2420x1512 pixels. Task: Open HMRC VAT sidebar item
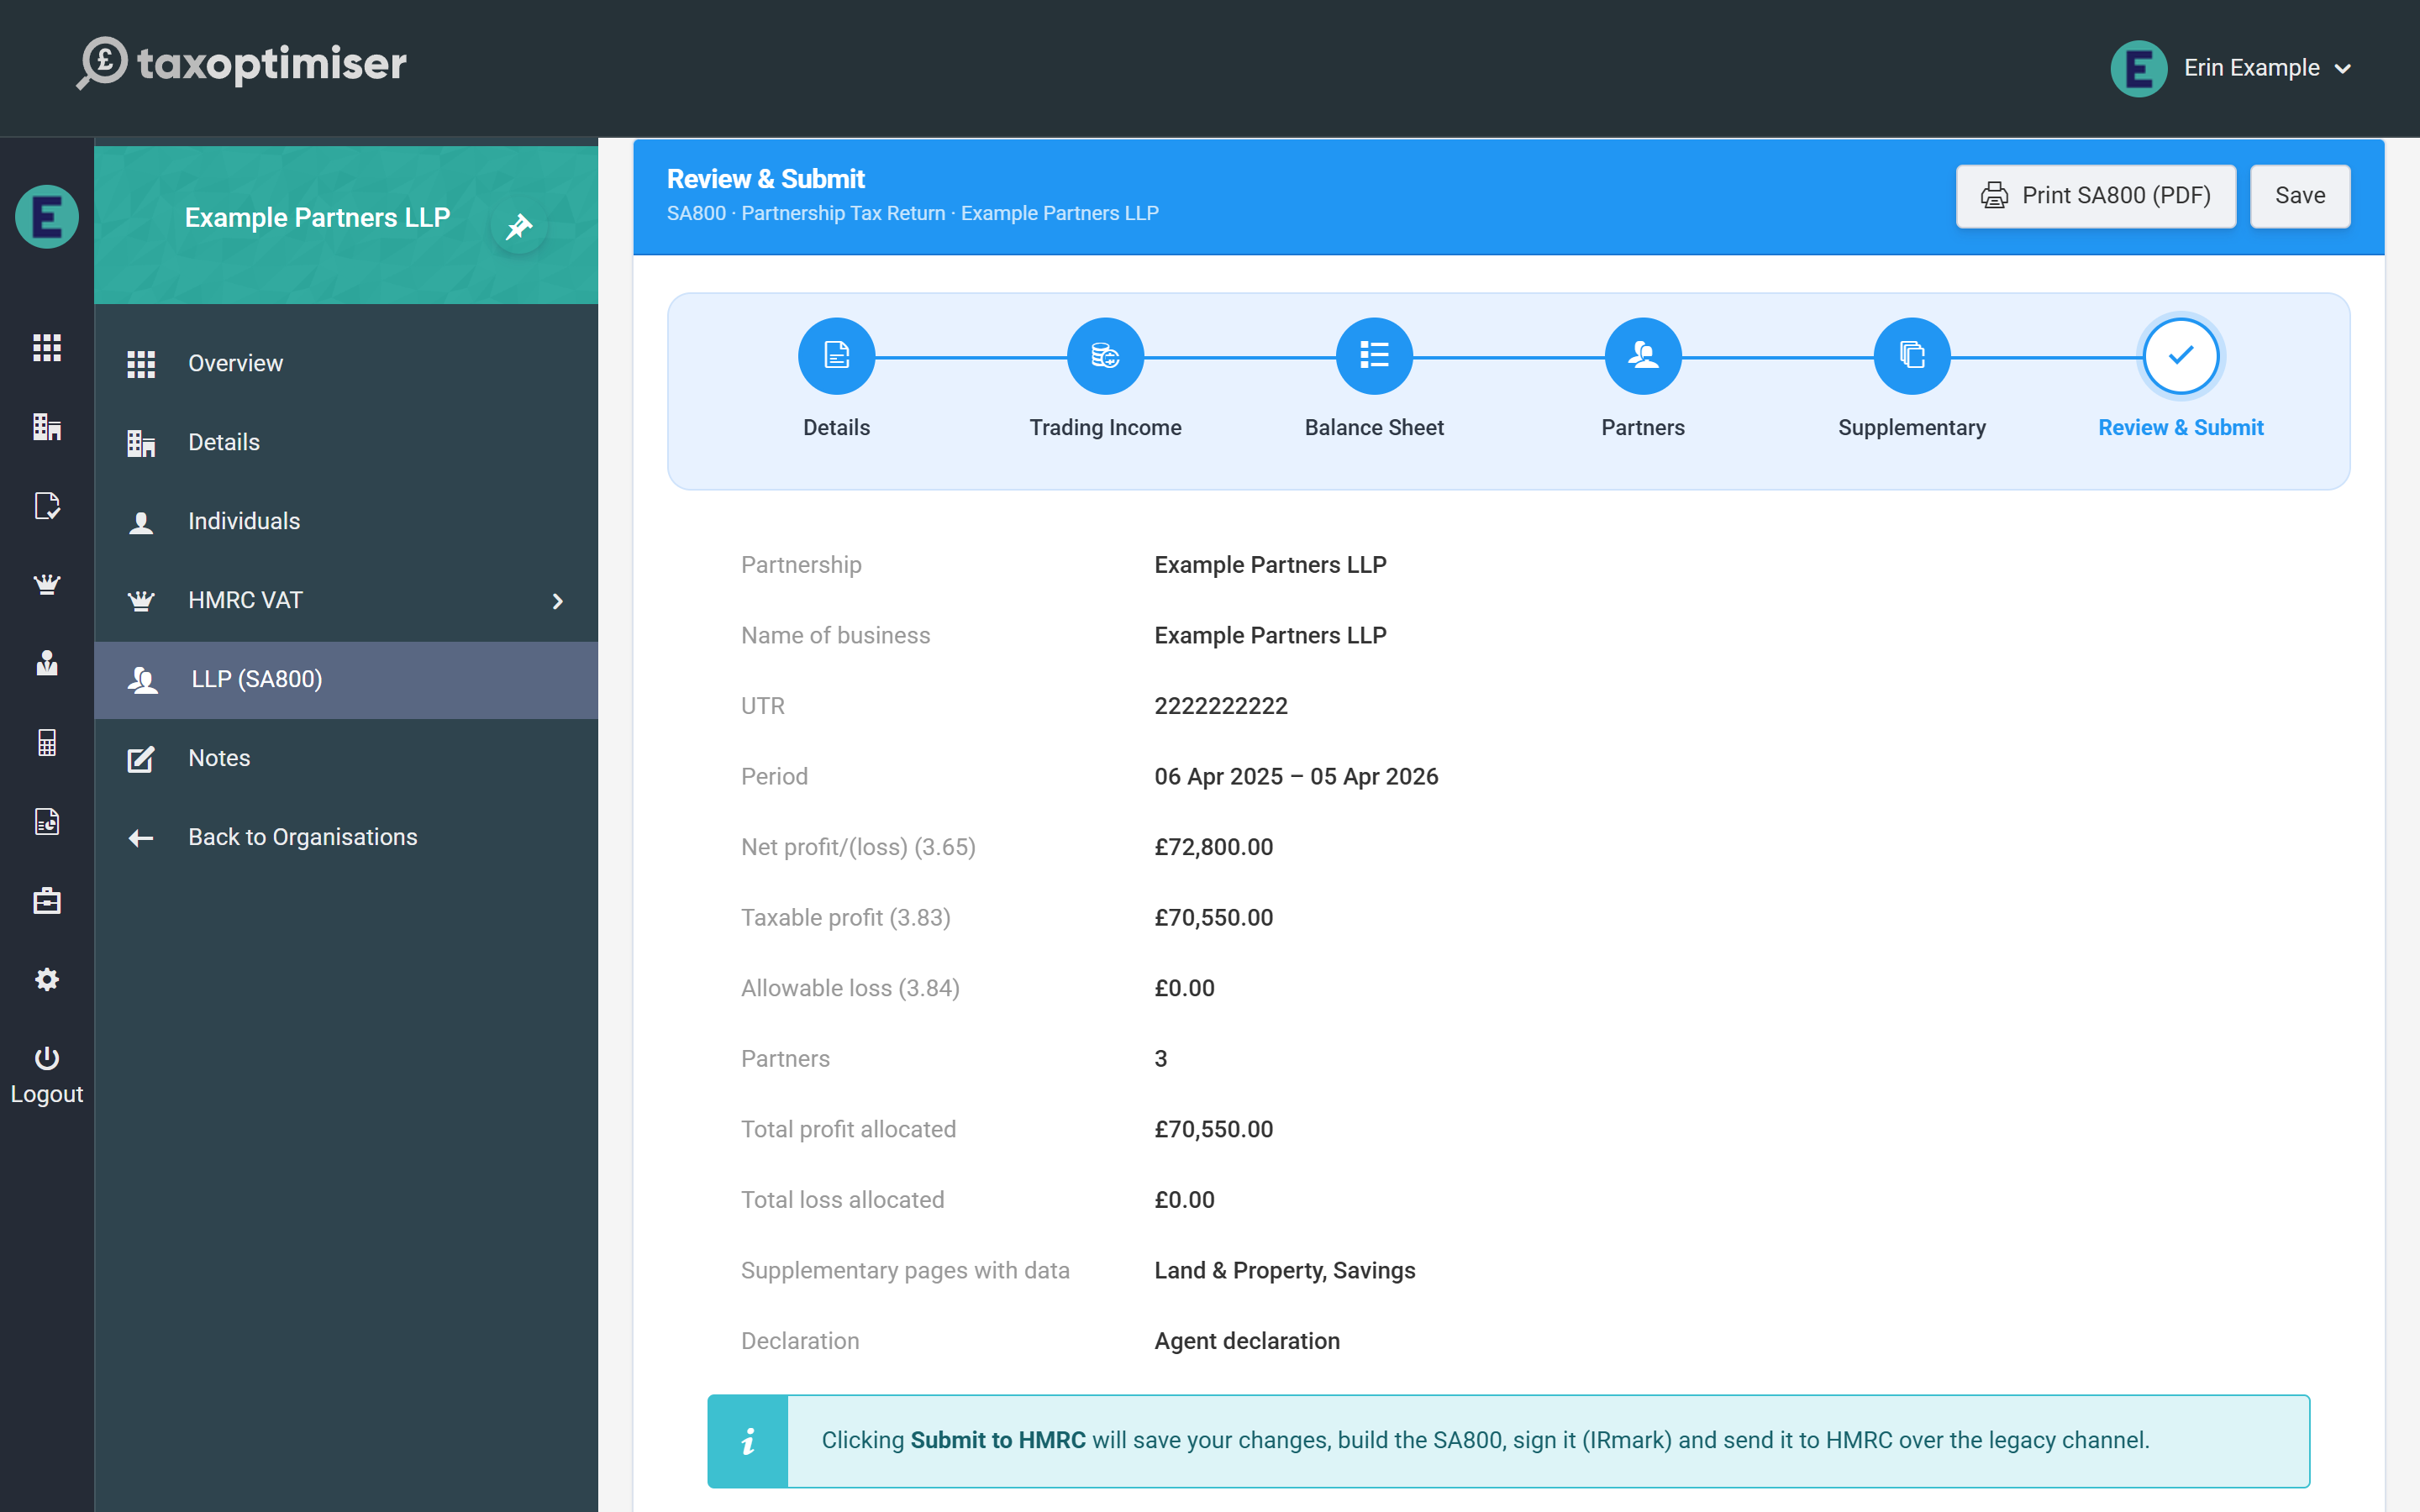point(346,600)
